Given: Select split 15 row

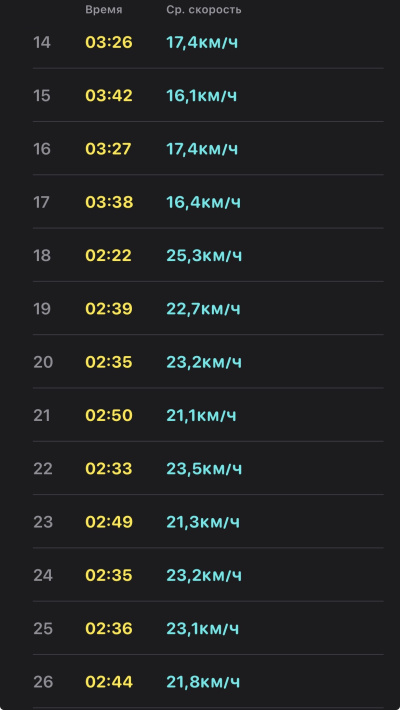Looking at the screenshot, I should (x=208, y=96).
